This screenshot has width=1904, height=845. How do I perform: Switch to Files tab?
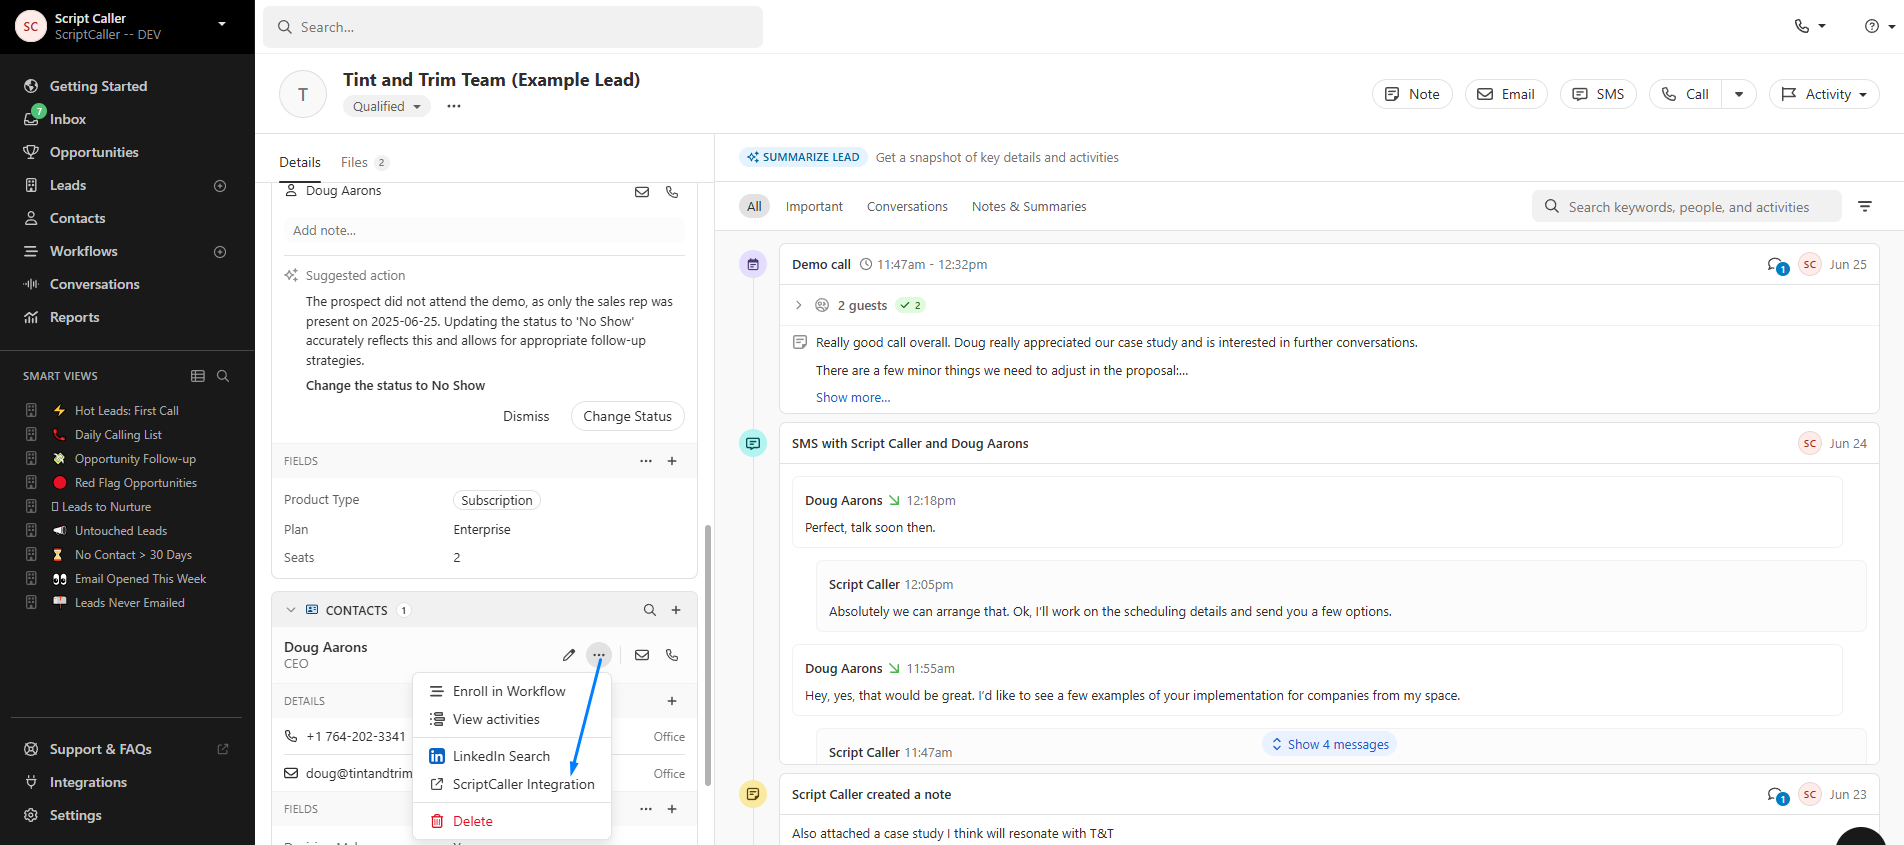364,162
